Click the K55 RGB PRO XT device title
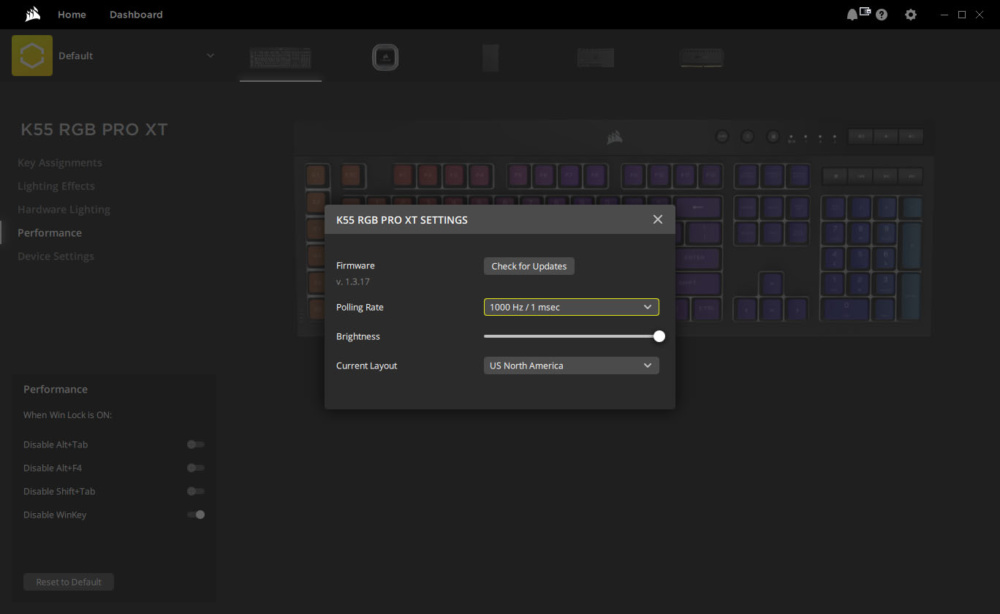The image size is (1000, 614). [94, 129]
